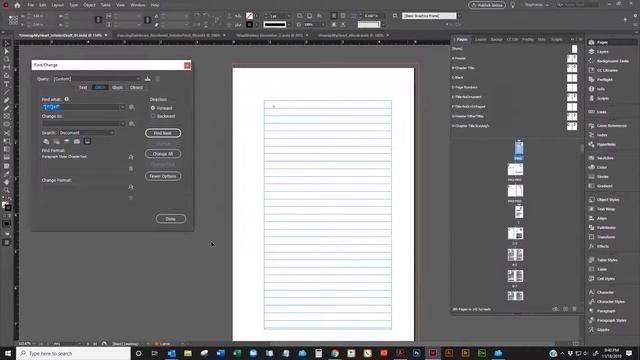Click the Publish Online button
The width and height of the screenshot is (640, 360).
[487, 5]
